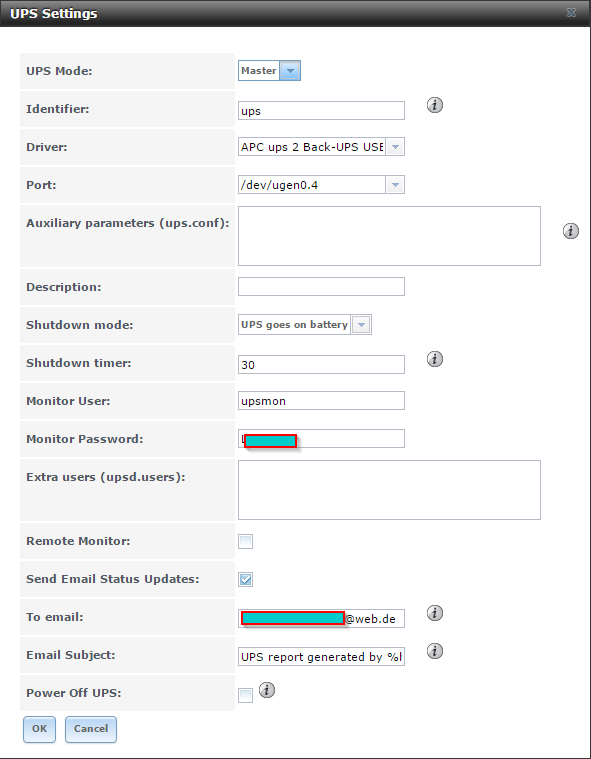Click the OK button
Image resolution: width=591 pixels, height=759 pixels.
[x=39, y=729]
